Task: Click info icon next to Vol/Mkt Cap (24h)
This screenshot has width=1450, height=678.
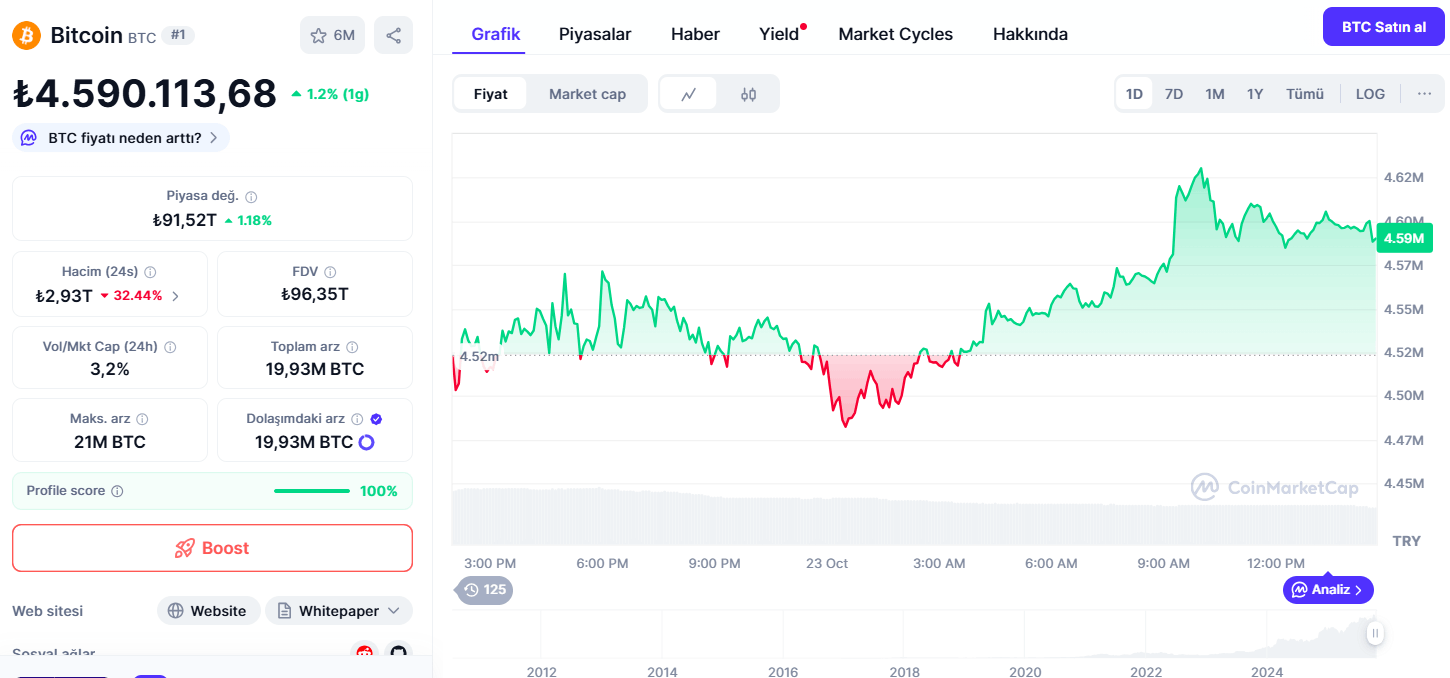Action: pos(170,347)
